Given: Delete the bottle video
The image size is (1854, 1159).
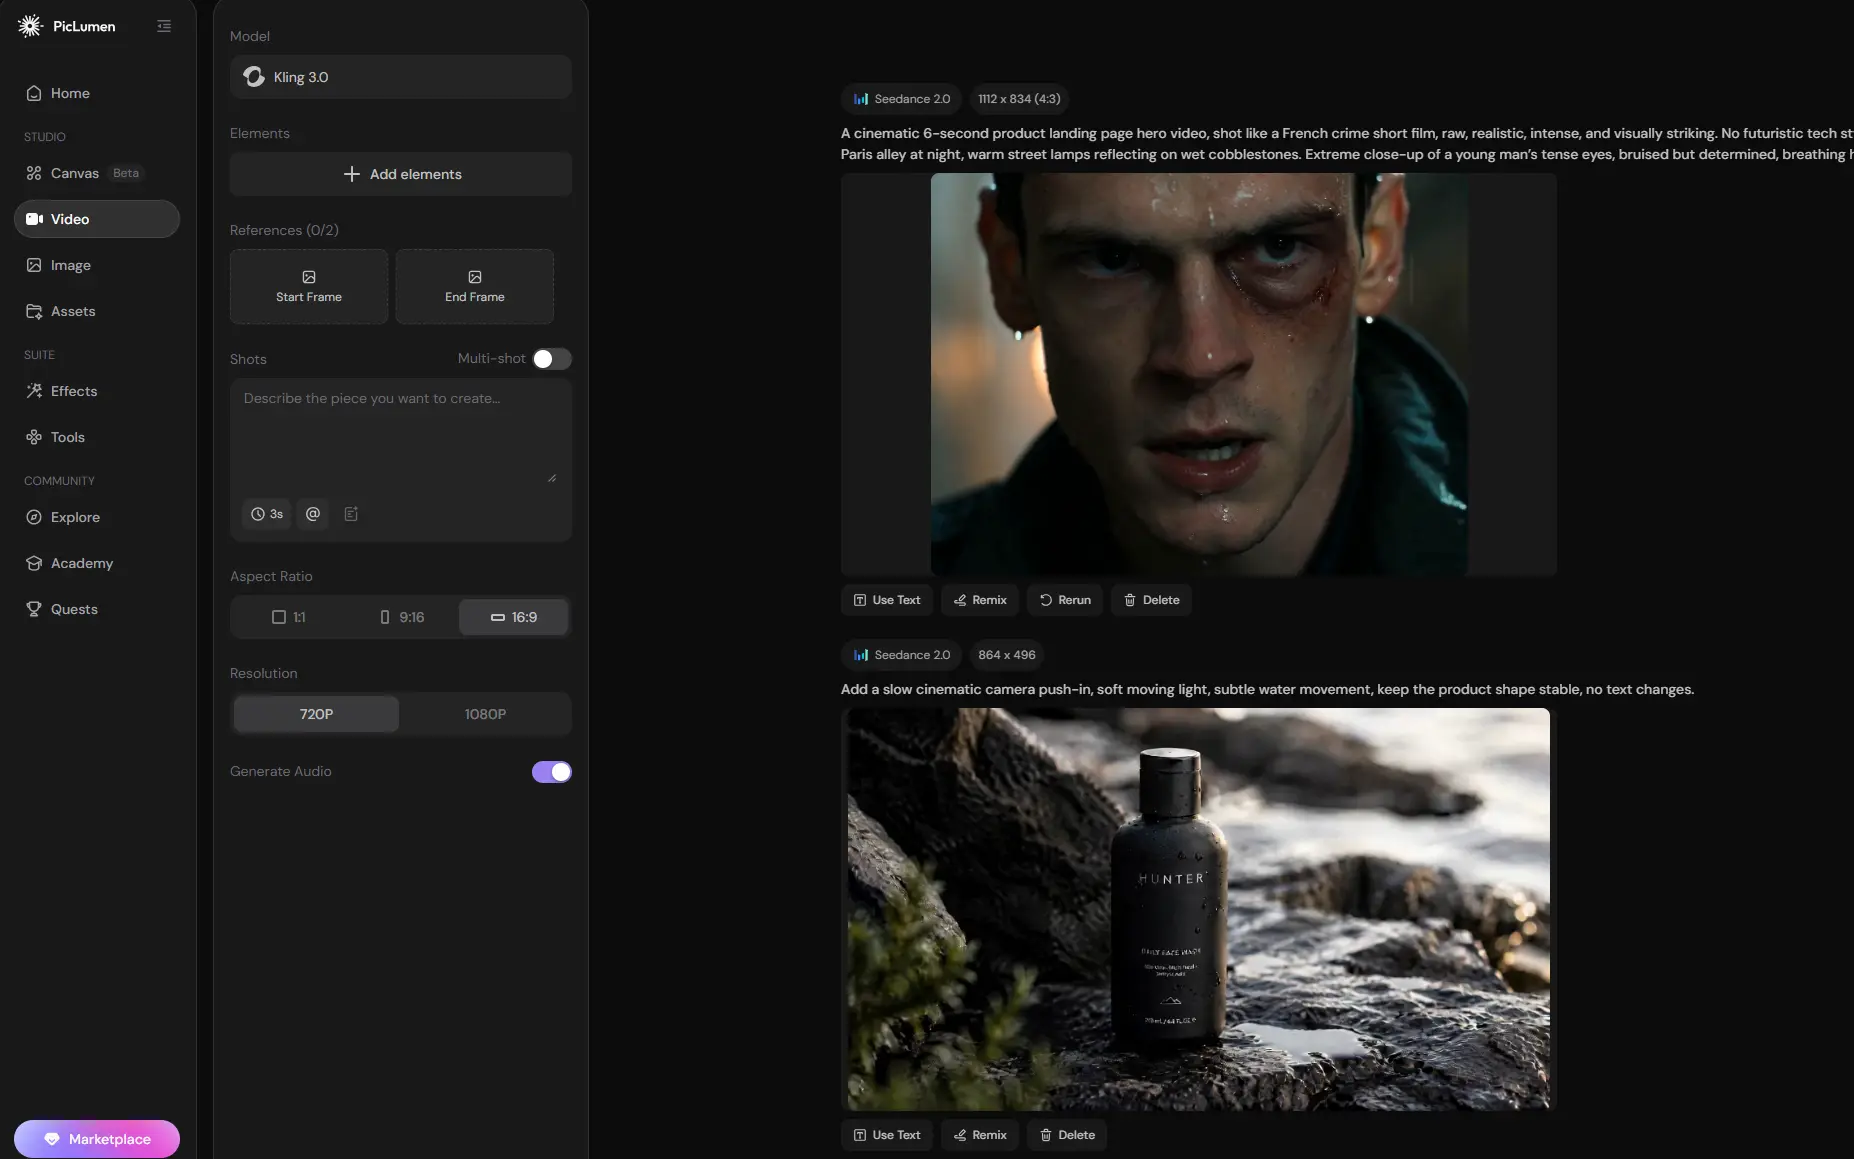Looking at the screenshot, I should 1067,1135.
